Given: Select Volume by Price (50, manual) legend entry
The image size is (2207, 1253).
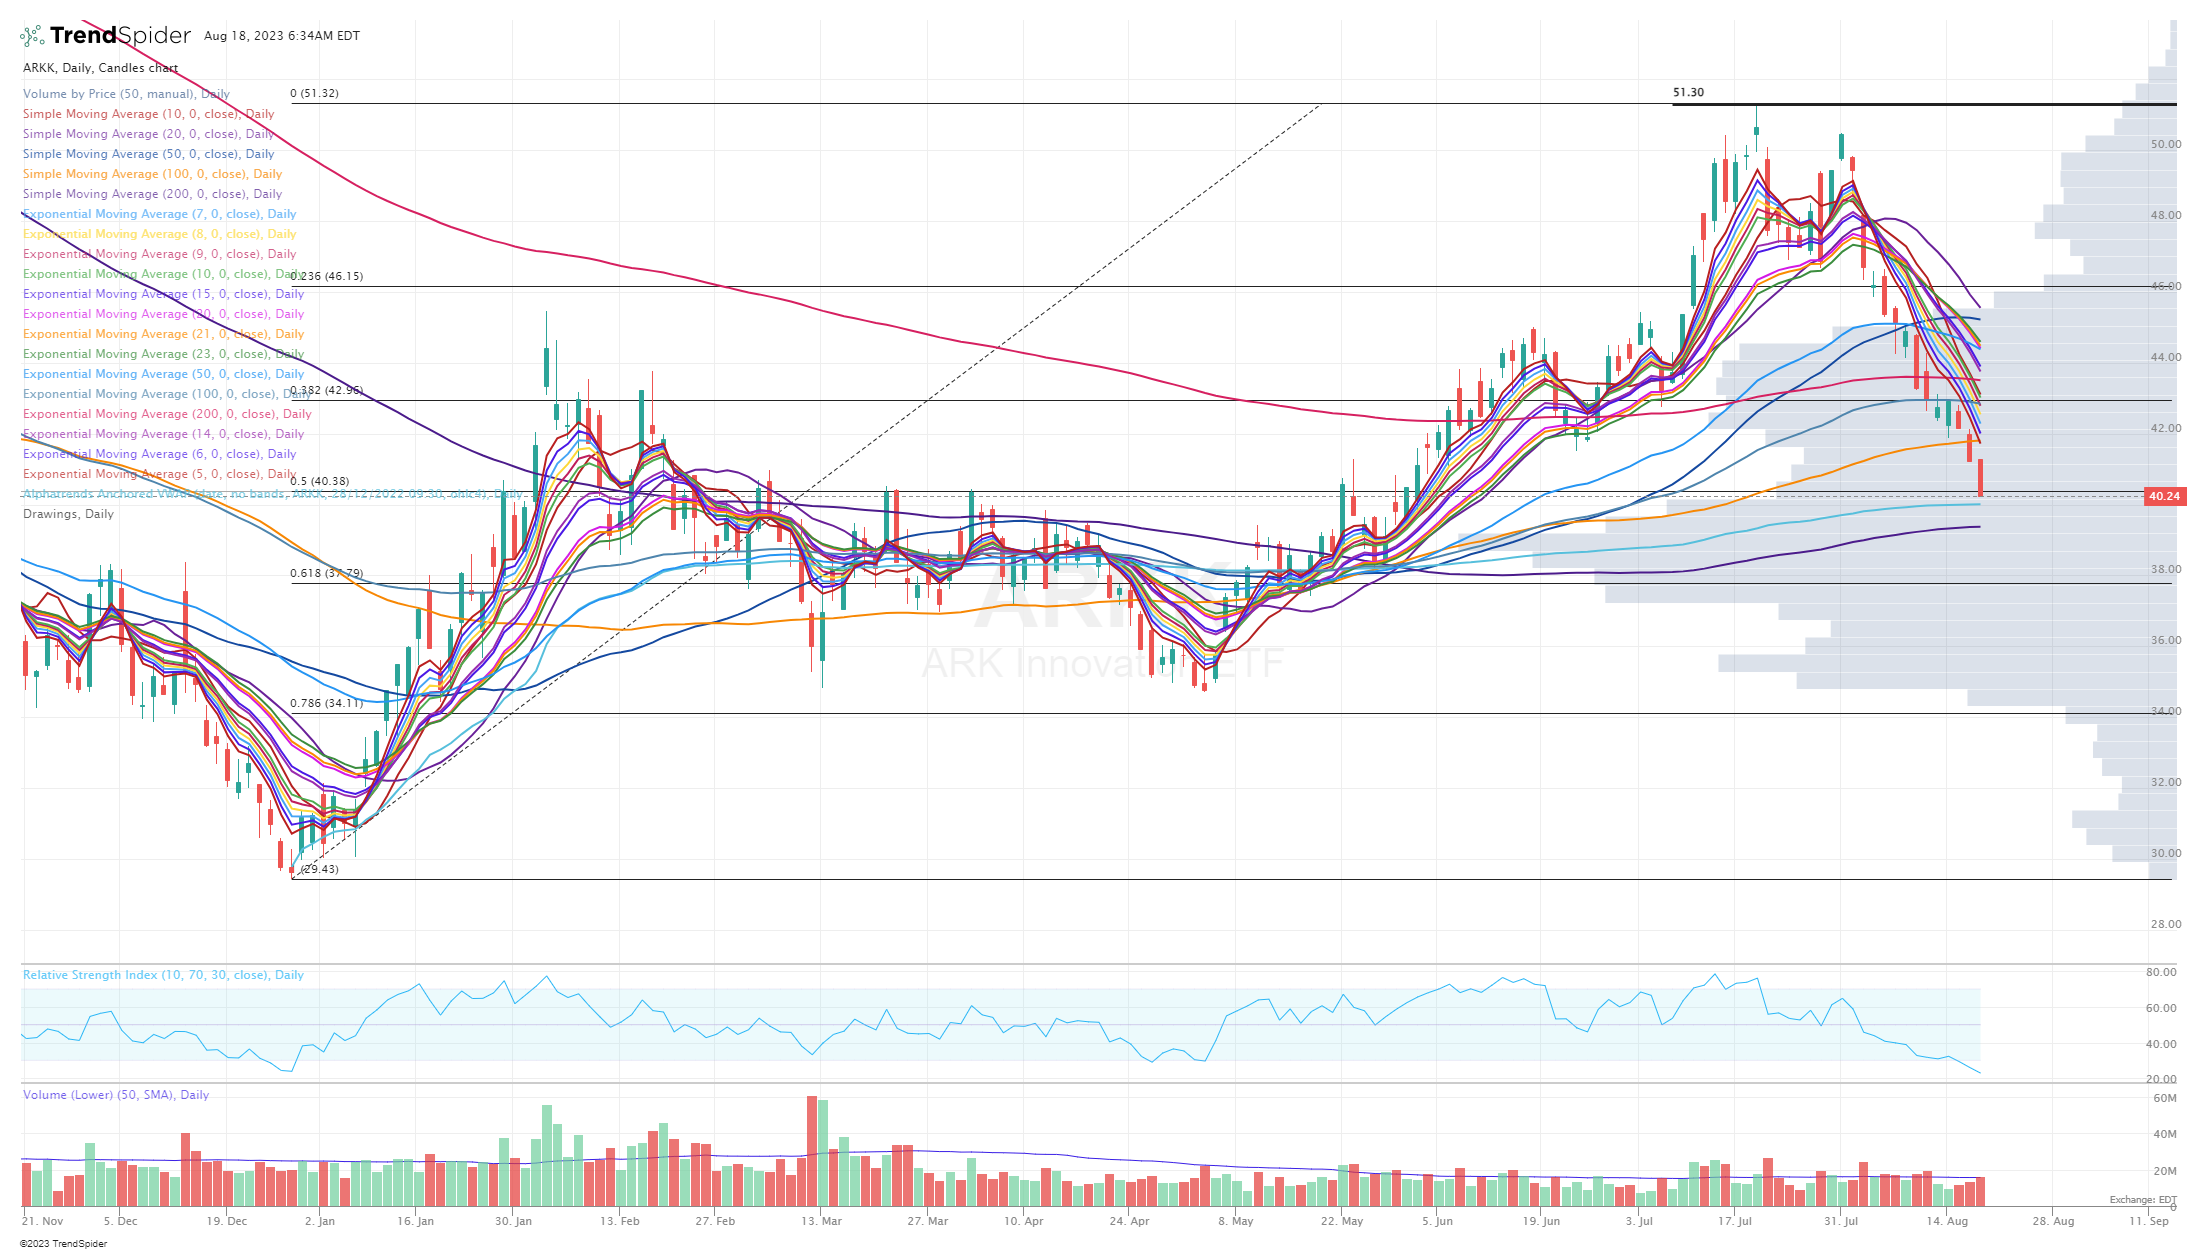Looking at the screenshot, I should [x=126, y=94].
